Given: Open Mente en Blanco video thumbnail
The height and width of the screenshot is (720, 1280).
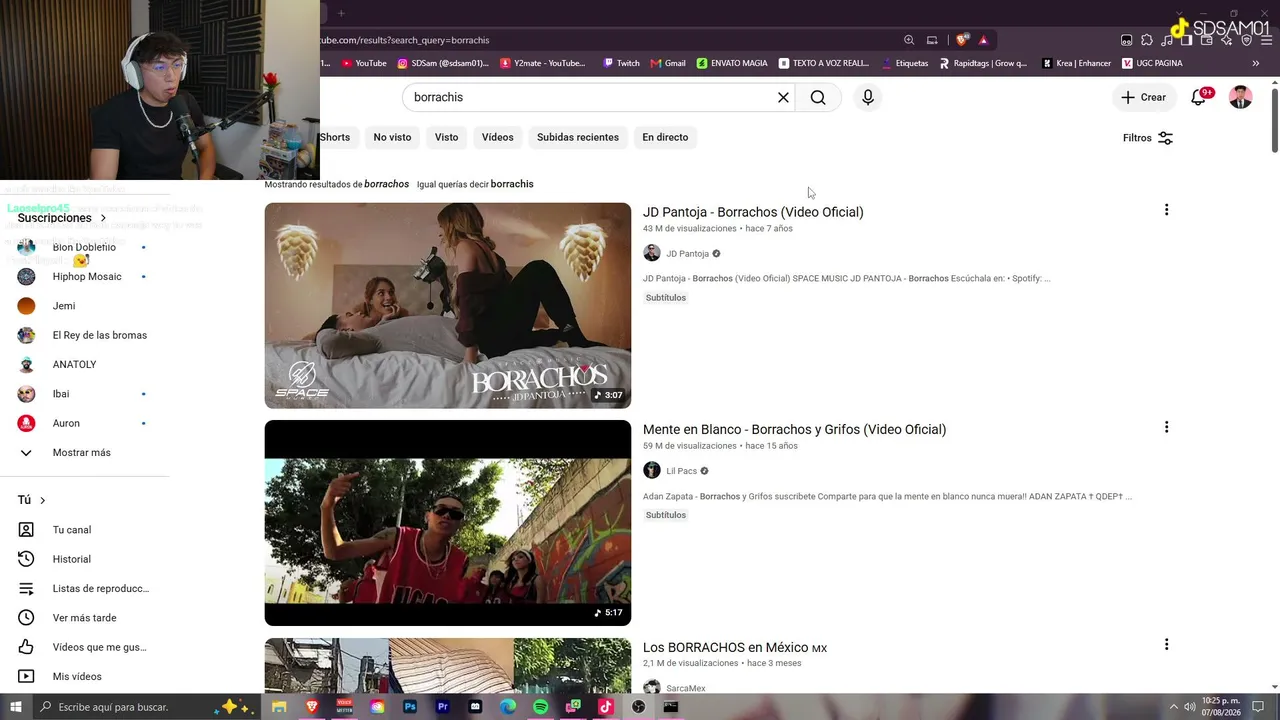Looking at the screenshot, I should click(x=448, y=523).
